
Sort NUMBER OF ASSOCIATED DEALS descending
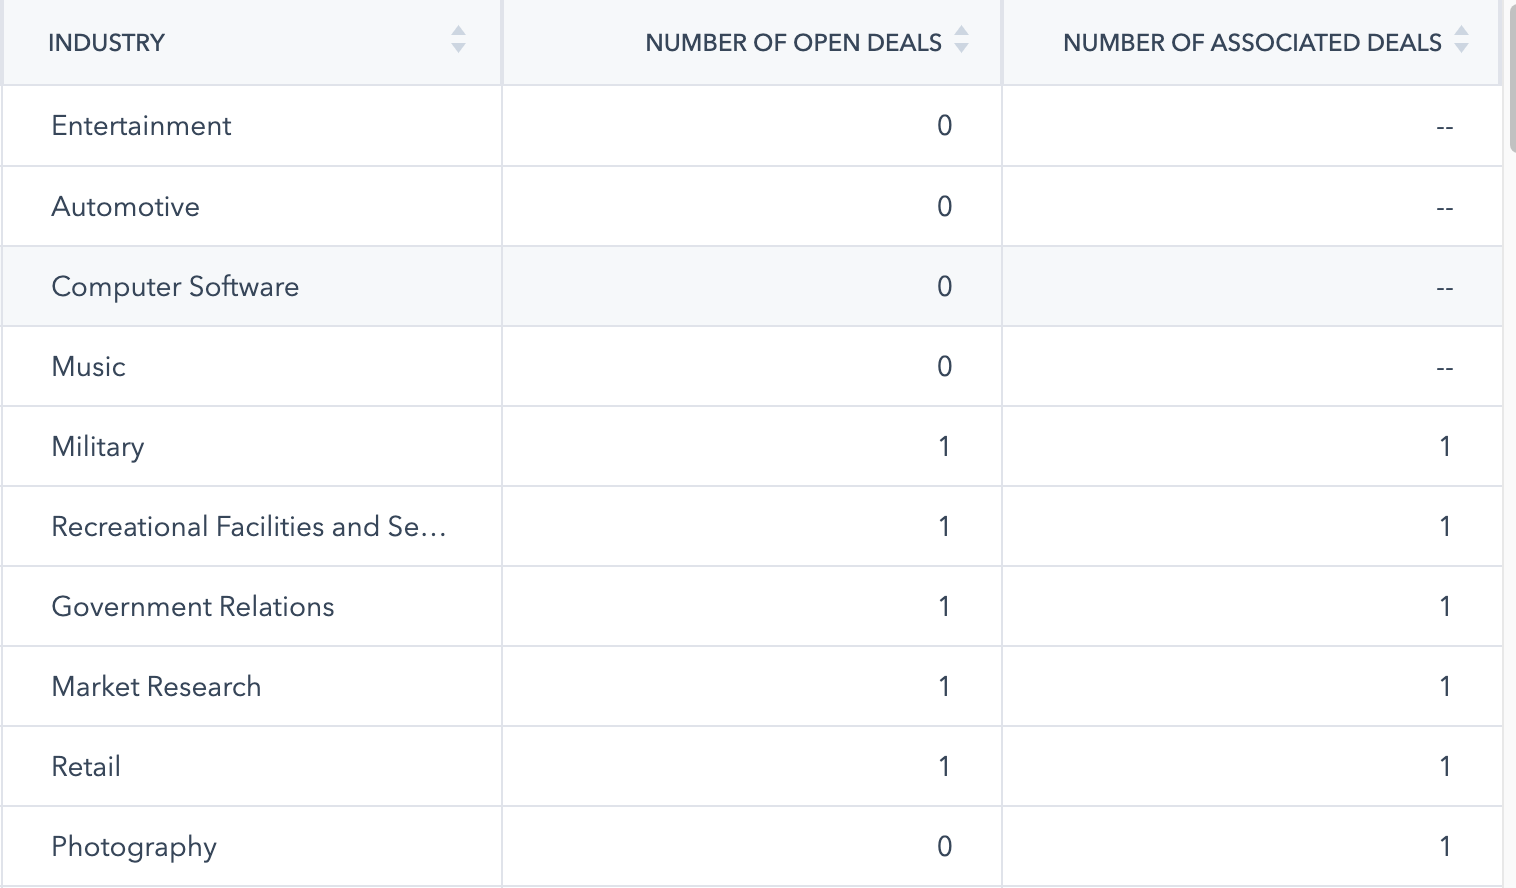click(x=1461, y=48)
